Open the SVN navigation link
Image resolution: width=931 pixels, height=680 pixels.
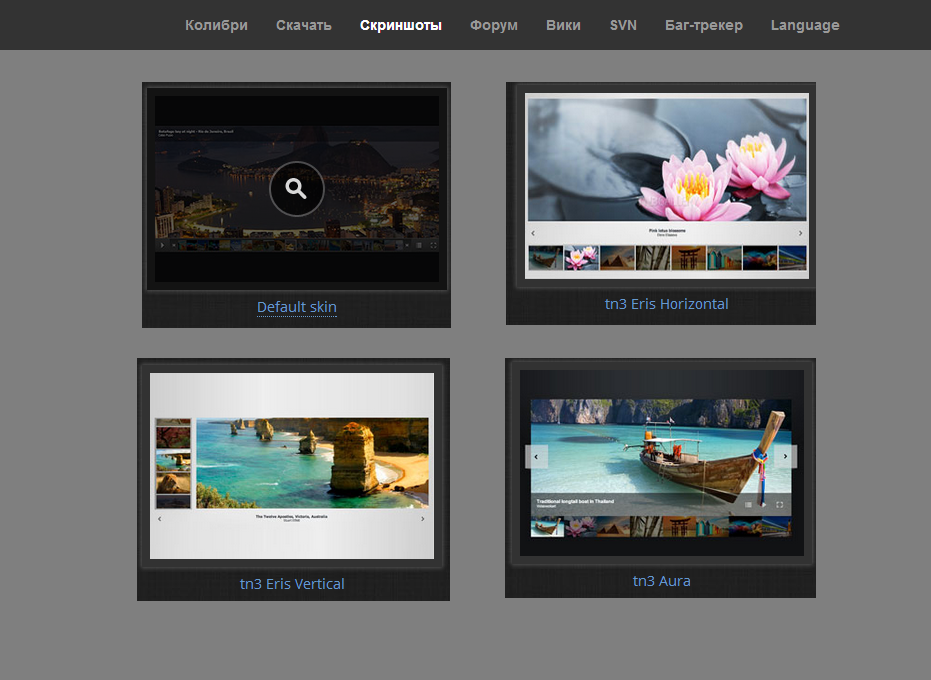click(x=623, y=25)
